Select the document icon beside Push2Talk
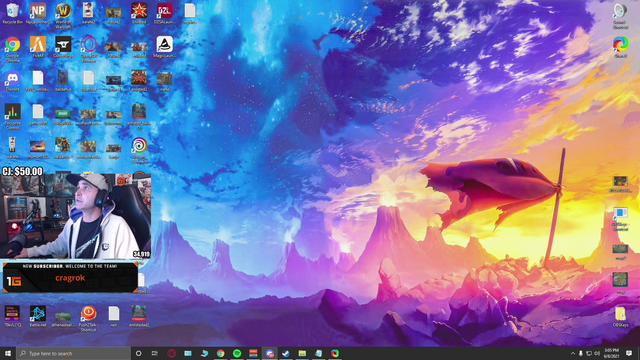The width and height of the screenshot is (640, 360). (x=114, y=316)
